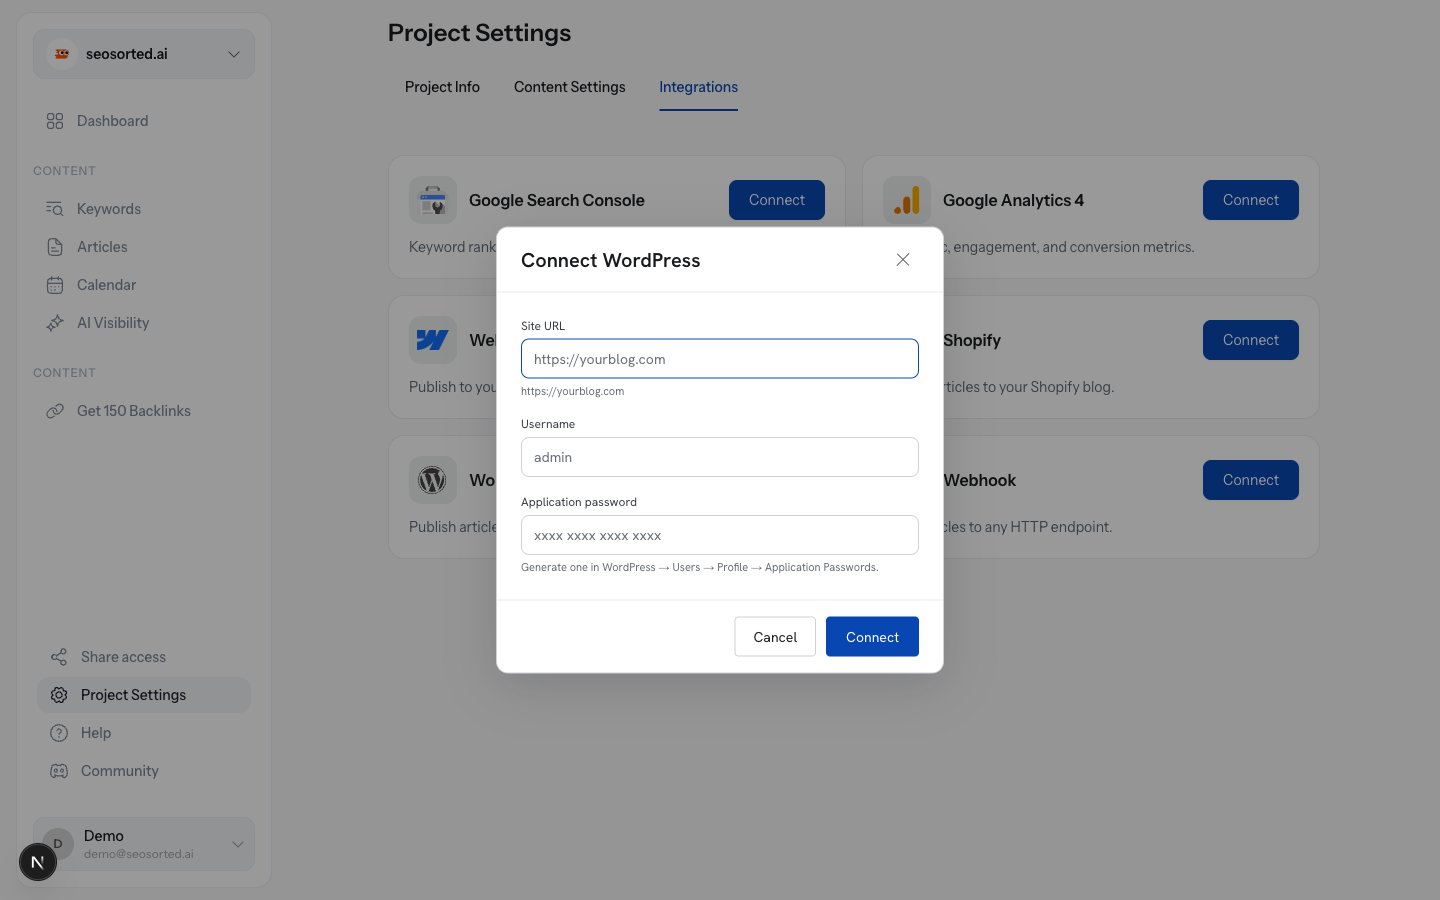
Task: Click the Share access icon
Action: [x=59, y=657]
